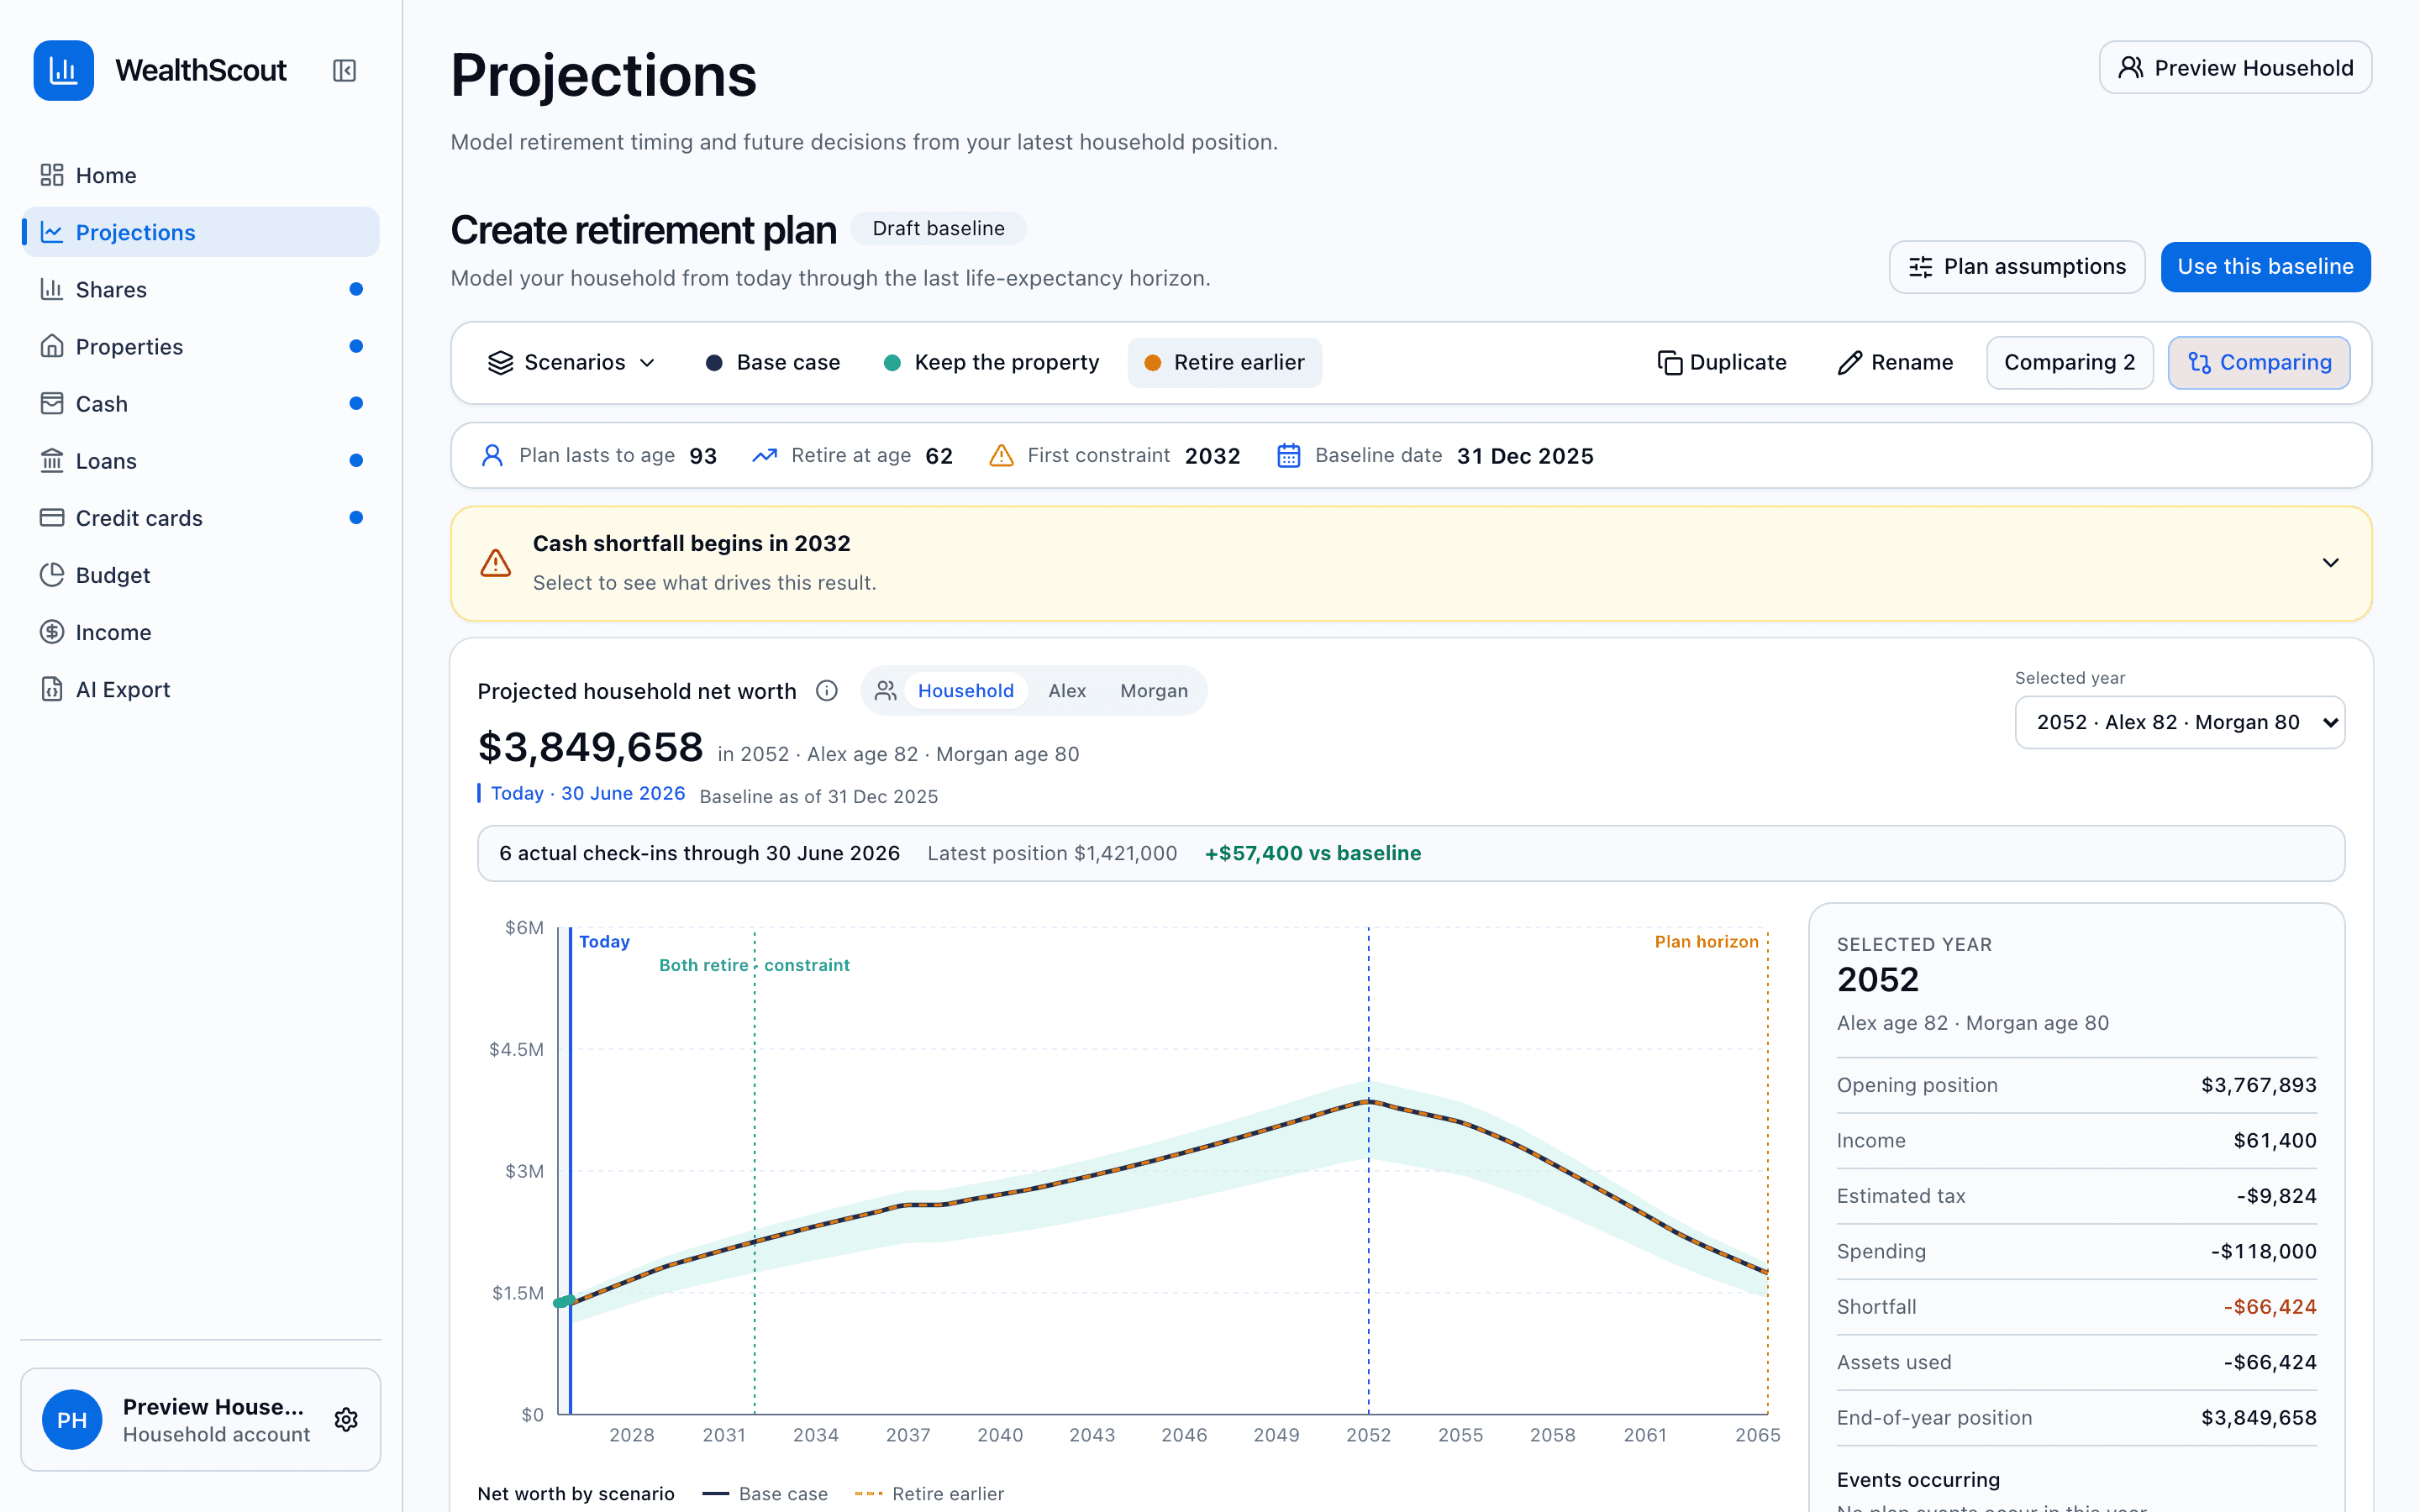Click the Today marker on chart
The width and height of the screenshot is (2420, 1512).
pyautogui.click(x=604, y=941)
